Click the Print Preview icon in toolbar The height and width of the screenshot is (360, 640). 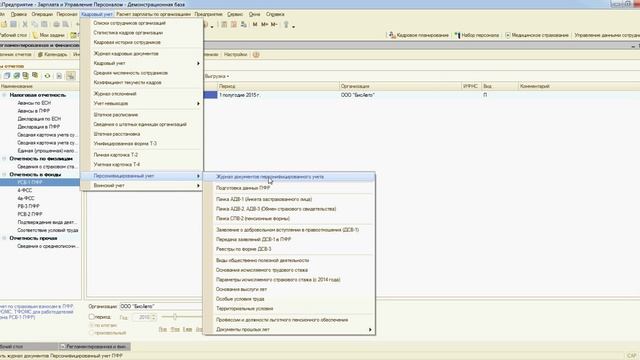point(65,24)
